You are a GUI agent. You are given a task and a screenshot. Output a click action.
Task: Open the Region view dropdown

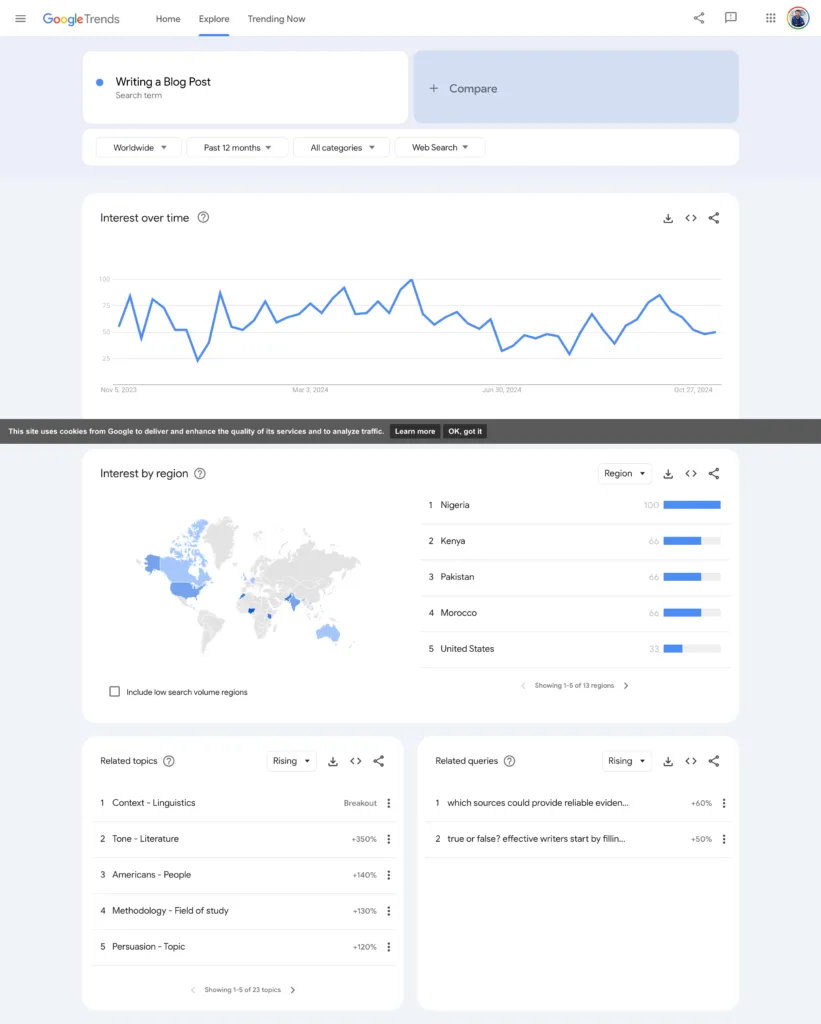pyautogui.click(x=624, y=473)
